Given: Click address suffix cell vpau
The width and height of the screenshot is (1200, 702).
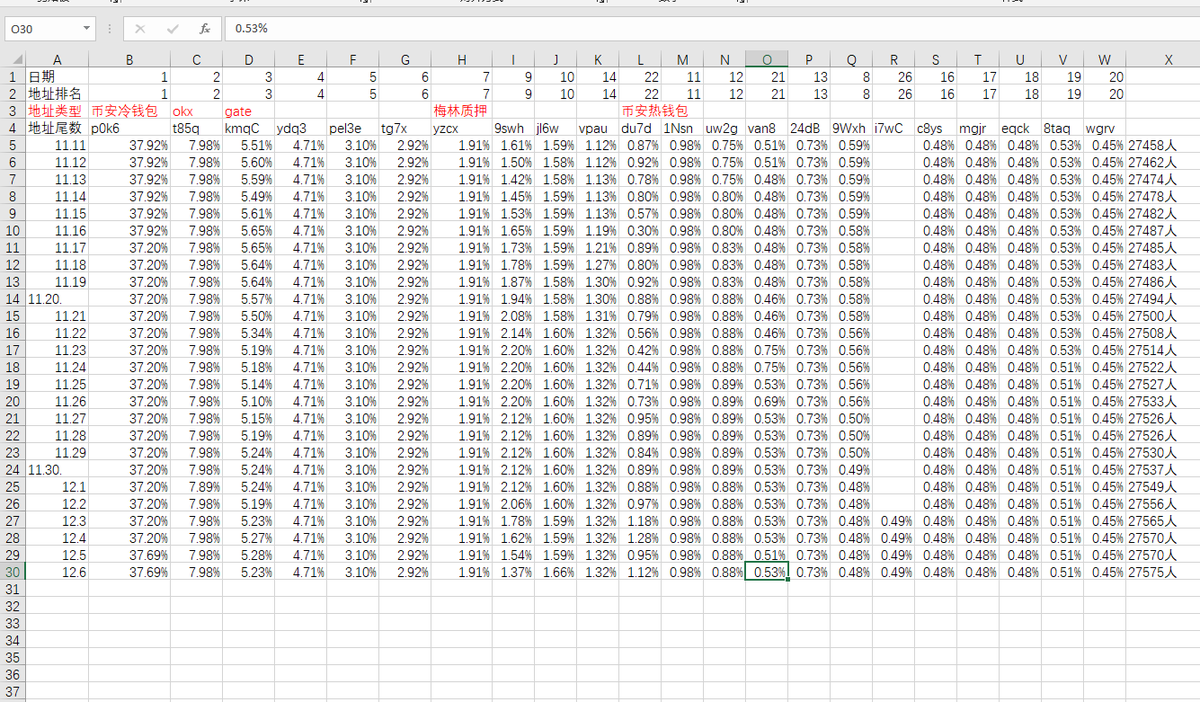Looking at the screenshot, I should click(x=597, y=128).
